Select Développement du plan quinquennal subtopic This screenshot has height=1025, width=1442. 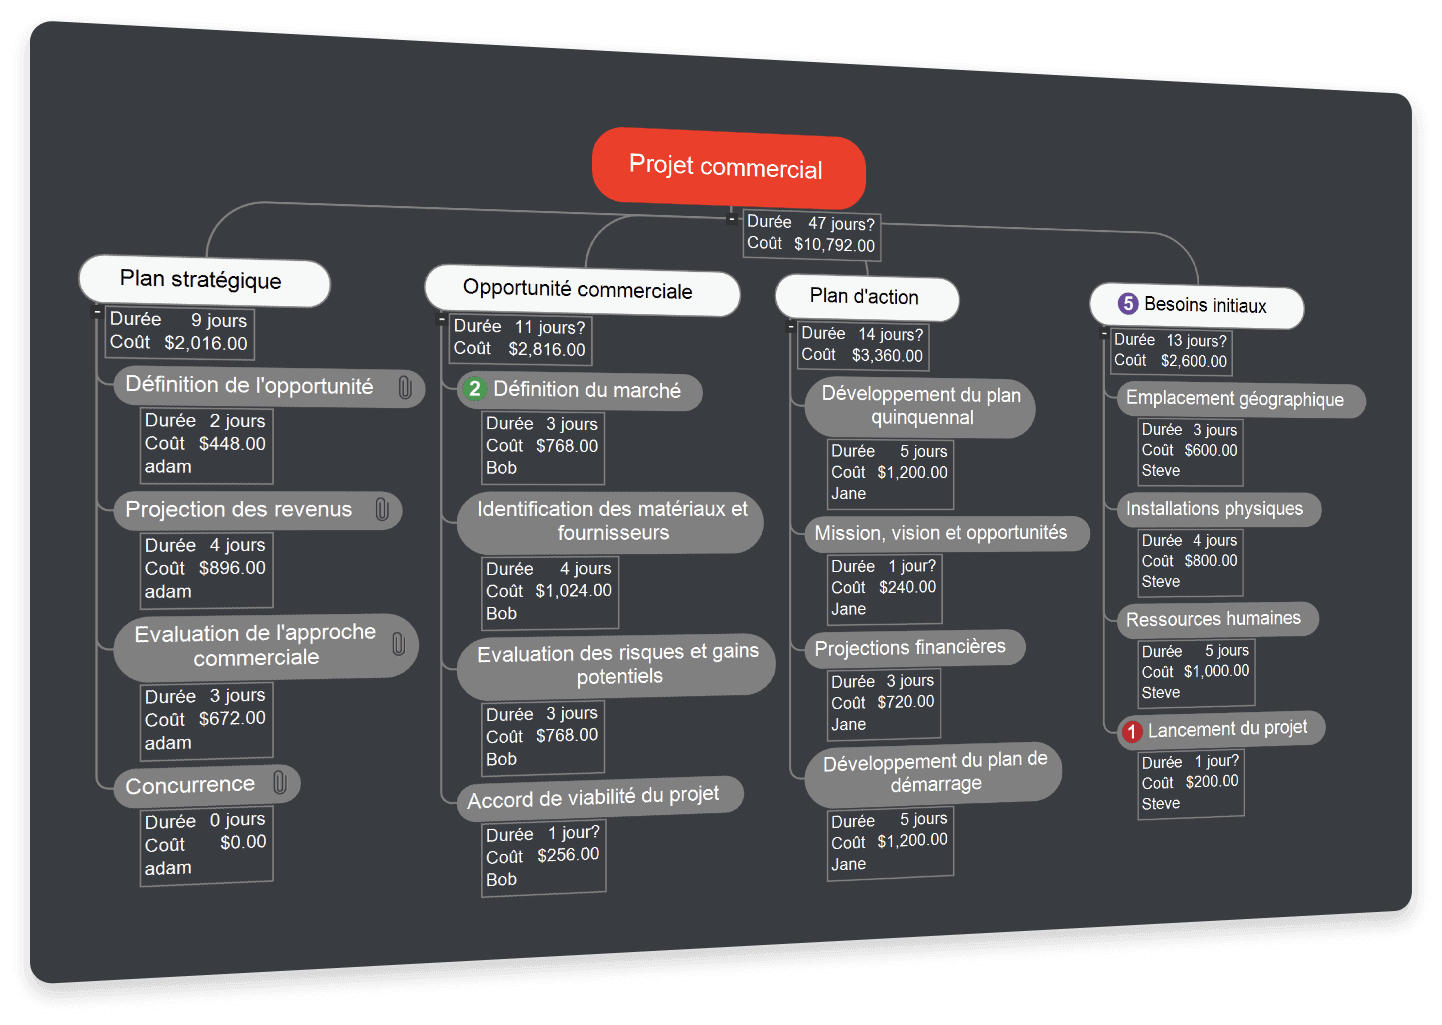(x=920, y=407)
